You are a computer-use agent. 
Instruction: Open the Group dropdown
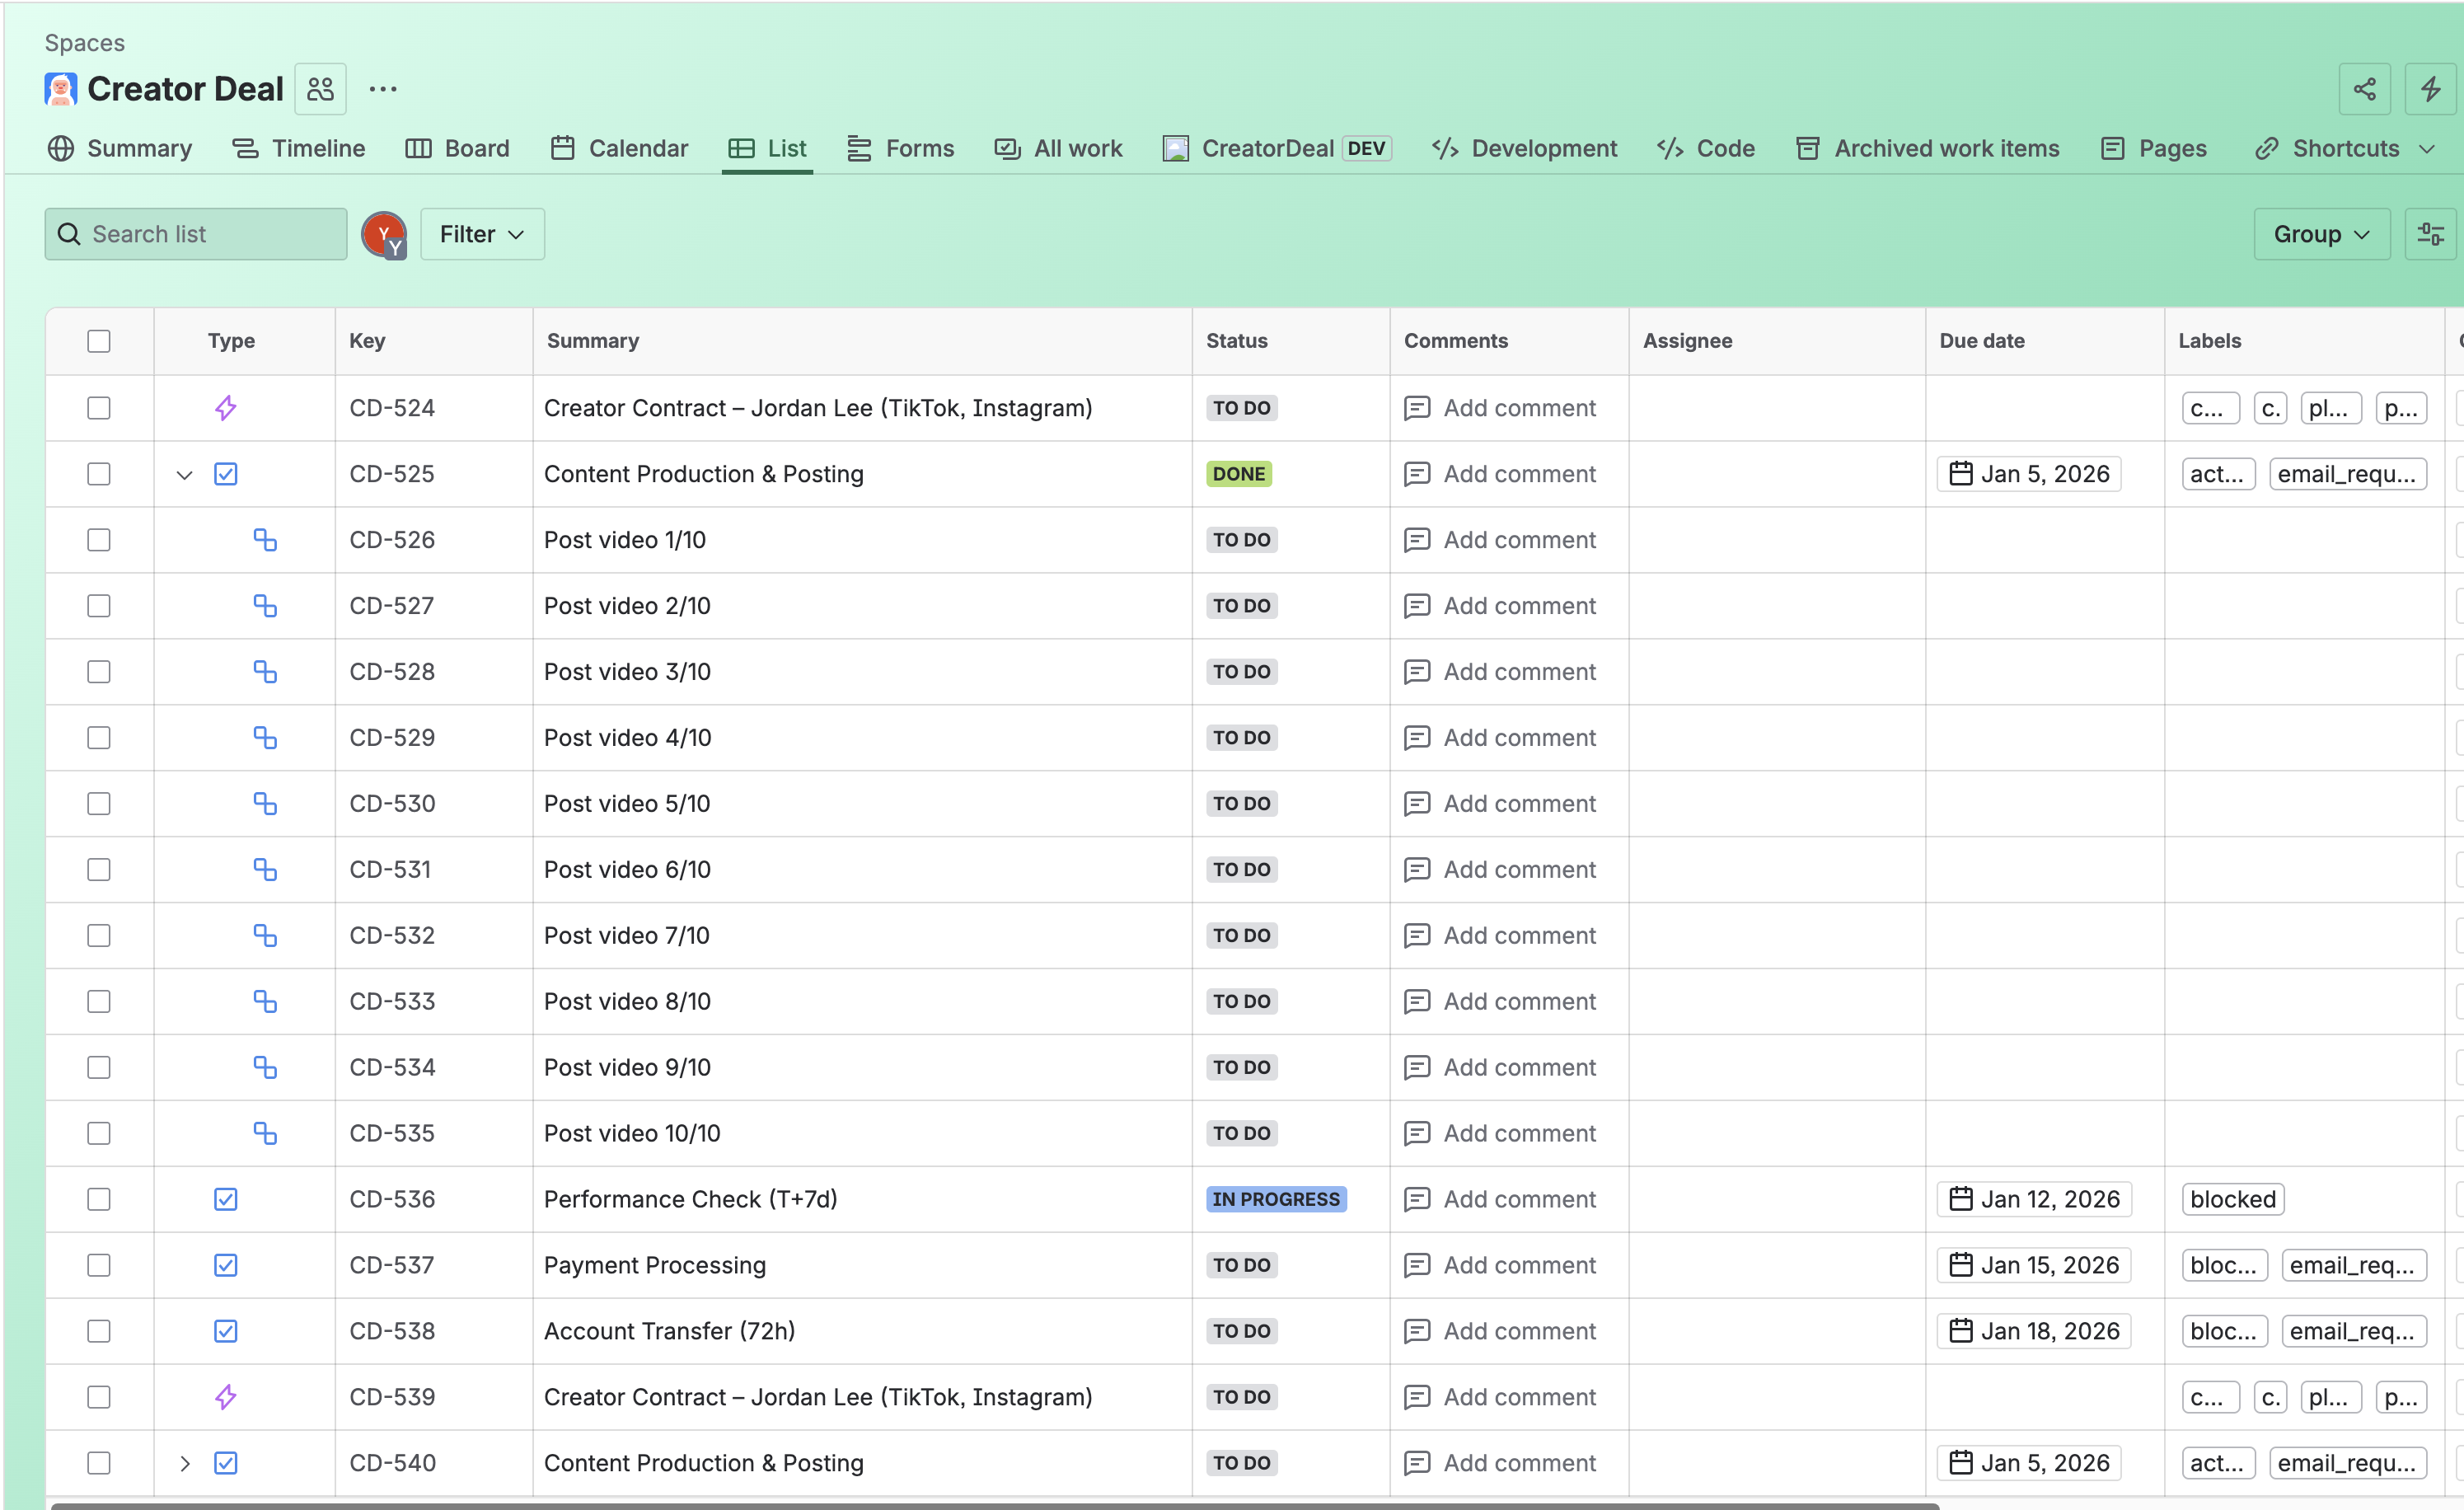pos(2321,234)
